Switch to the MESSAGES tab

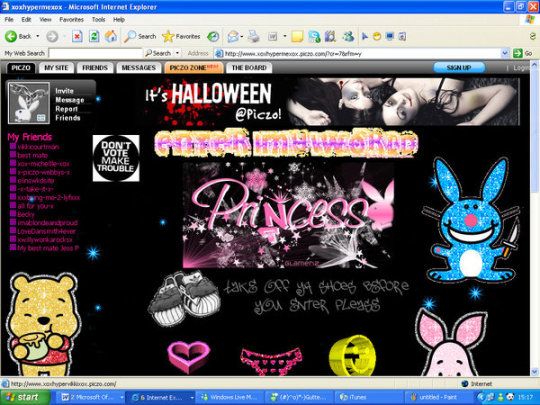pyautogui.click(x=139, y=68)
